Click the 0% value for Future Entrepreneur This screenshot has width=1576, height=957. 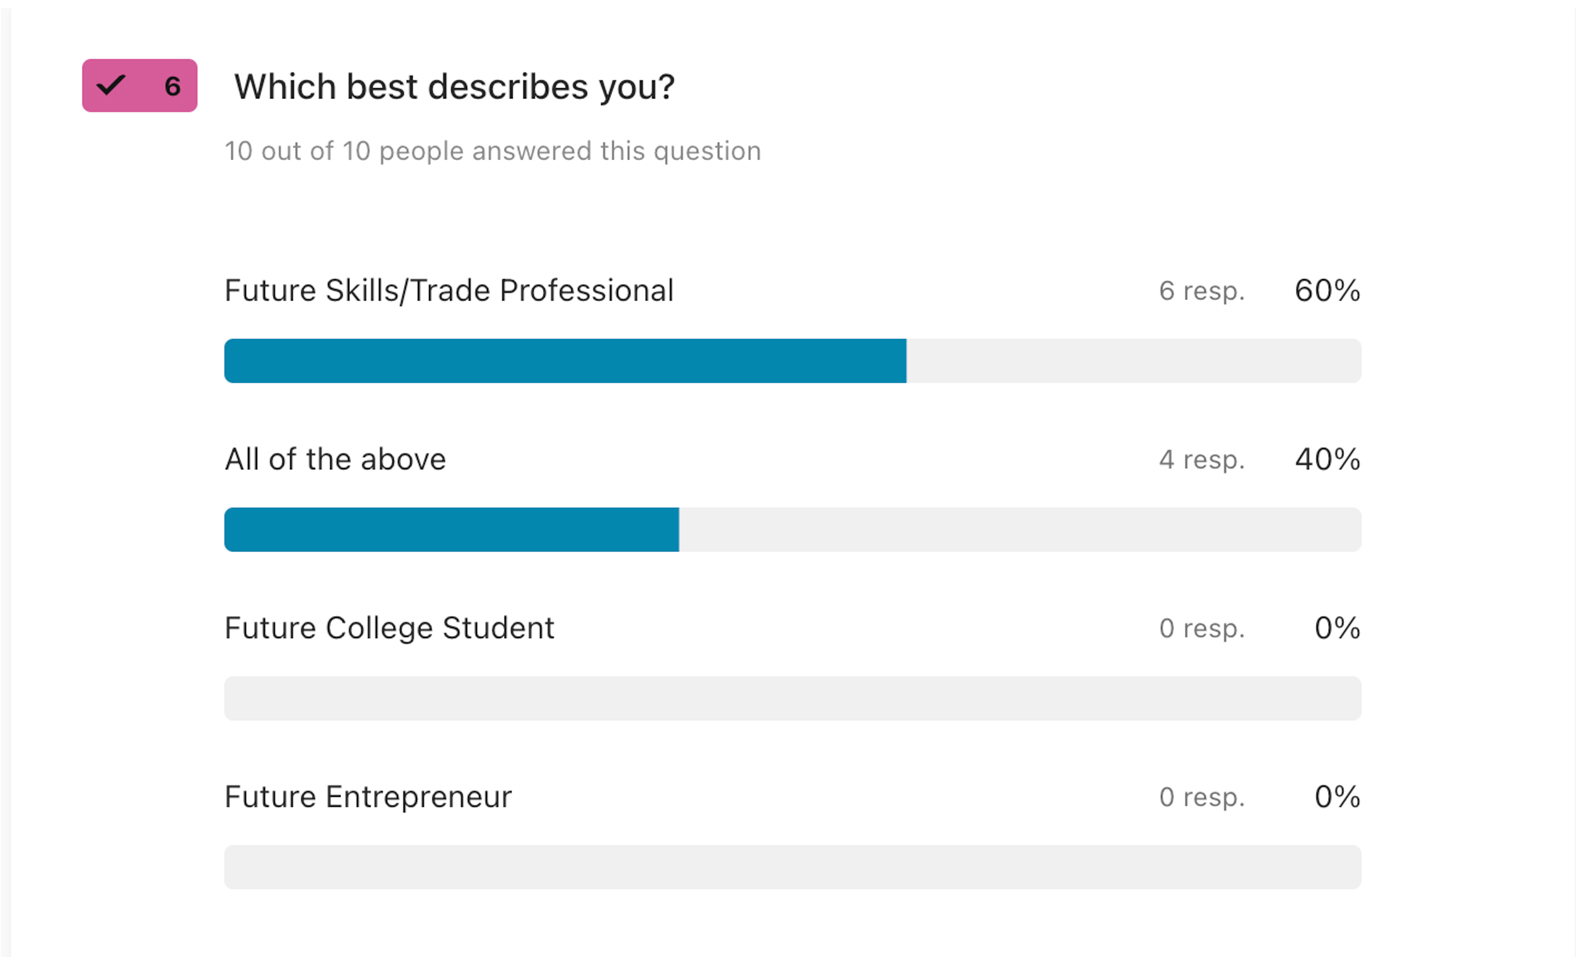click(1337, 797)
